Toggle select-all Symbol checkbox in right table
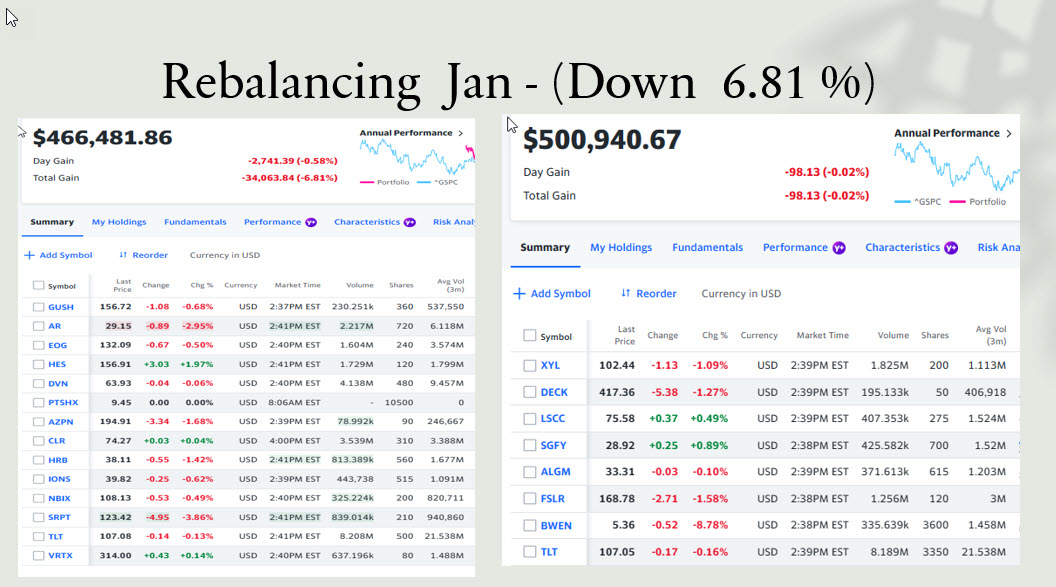This screenshot has height=587, width=1056. (529, 335)
